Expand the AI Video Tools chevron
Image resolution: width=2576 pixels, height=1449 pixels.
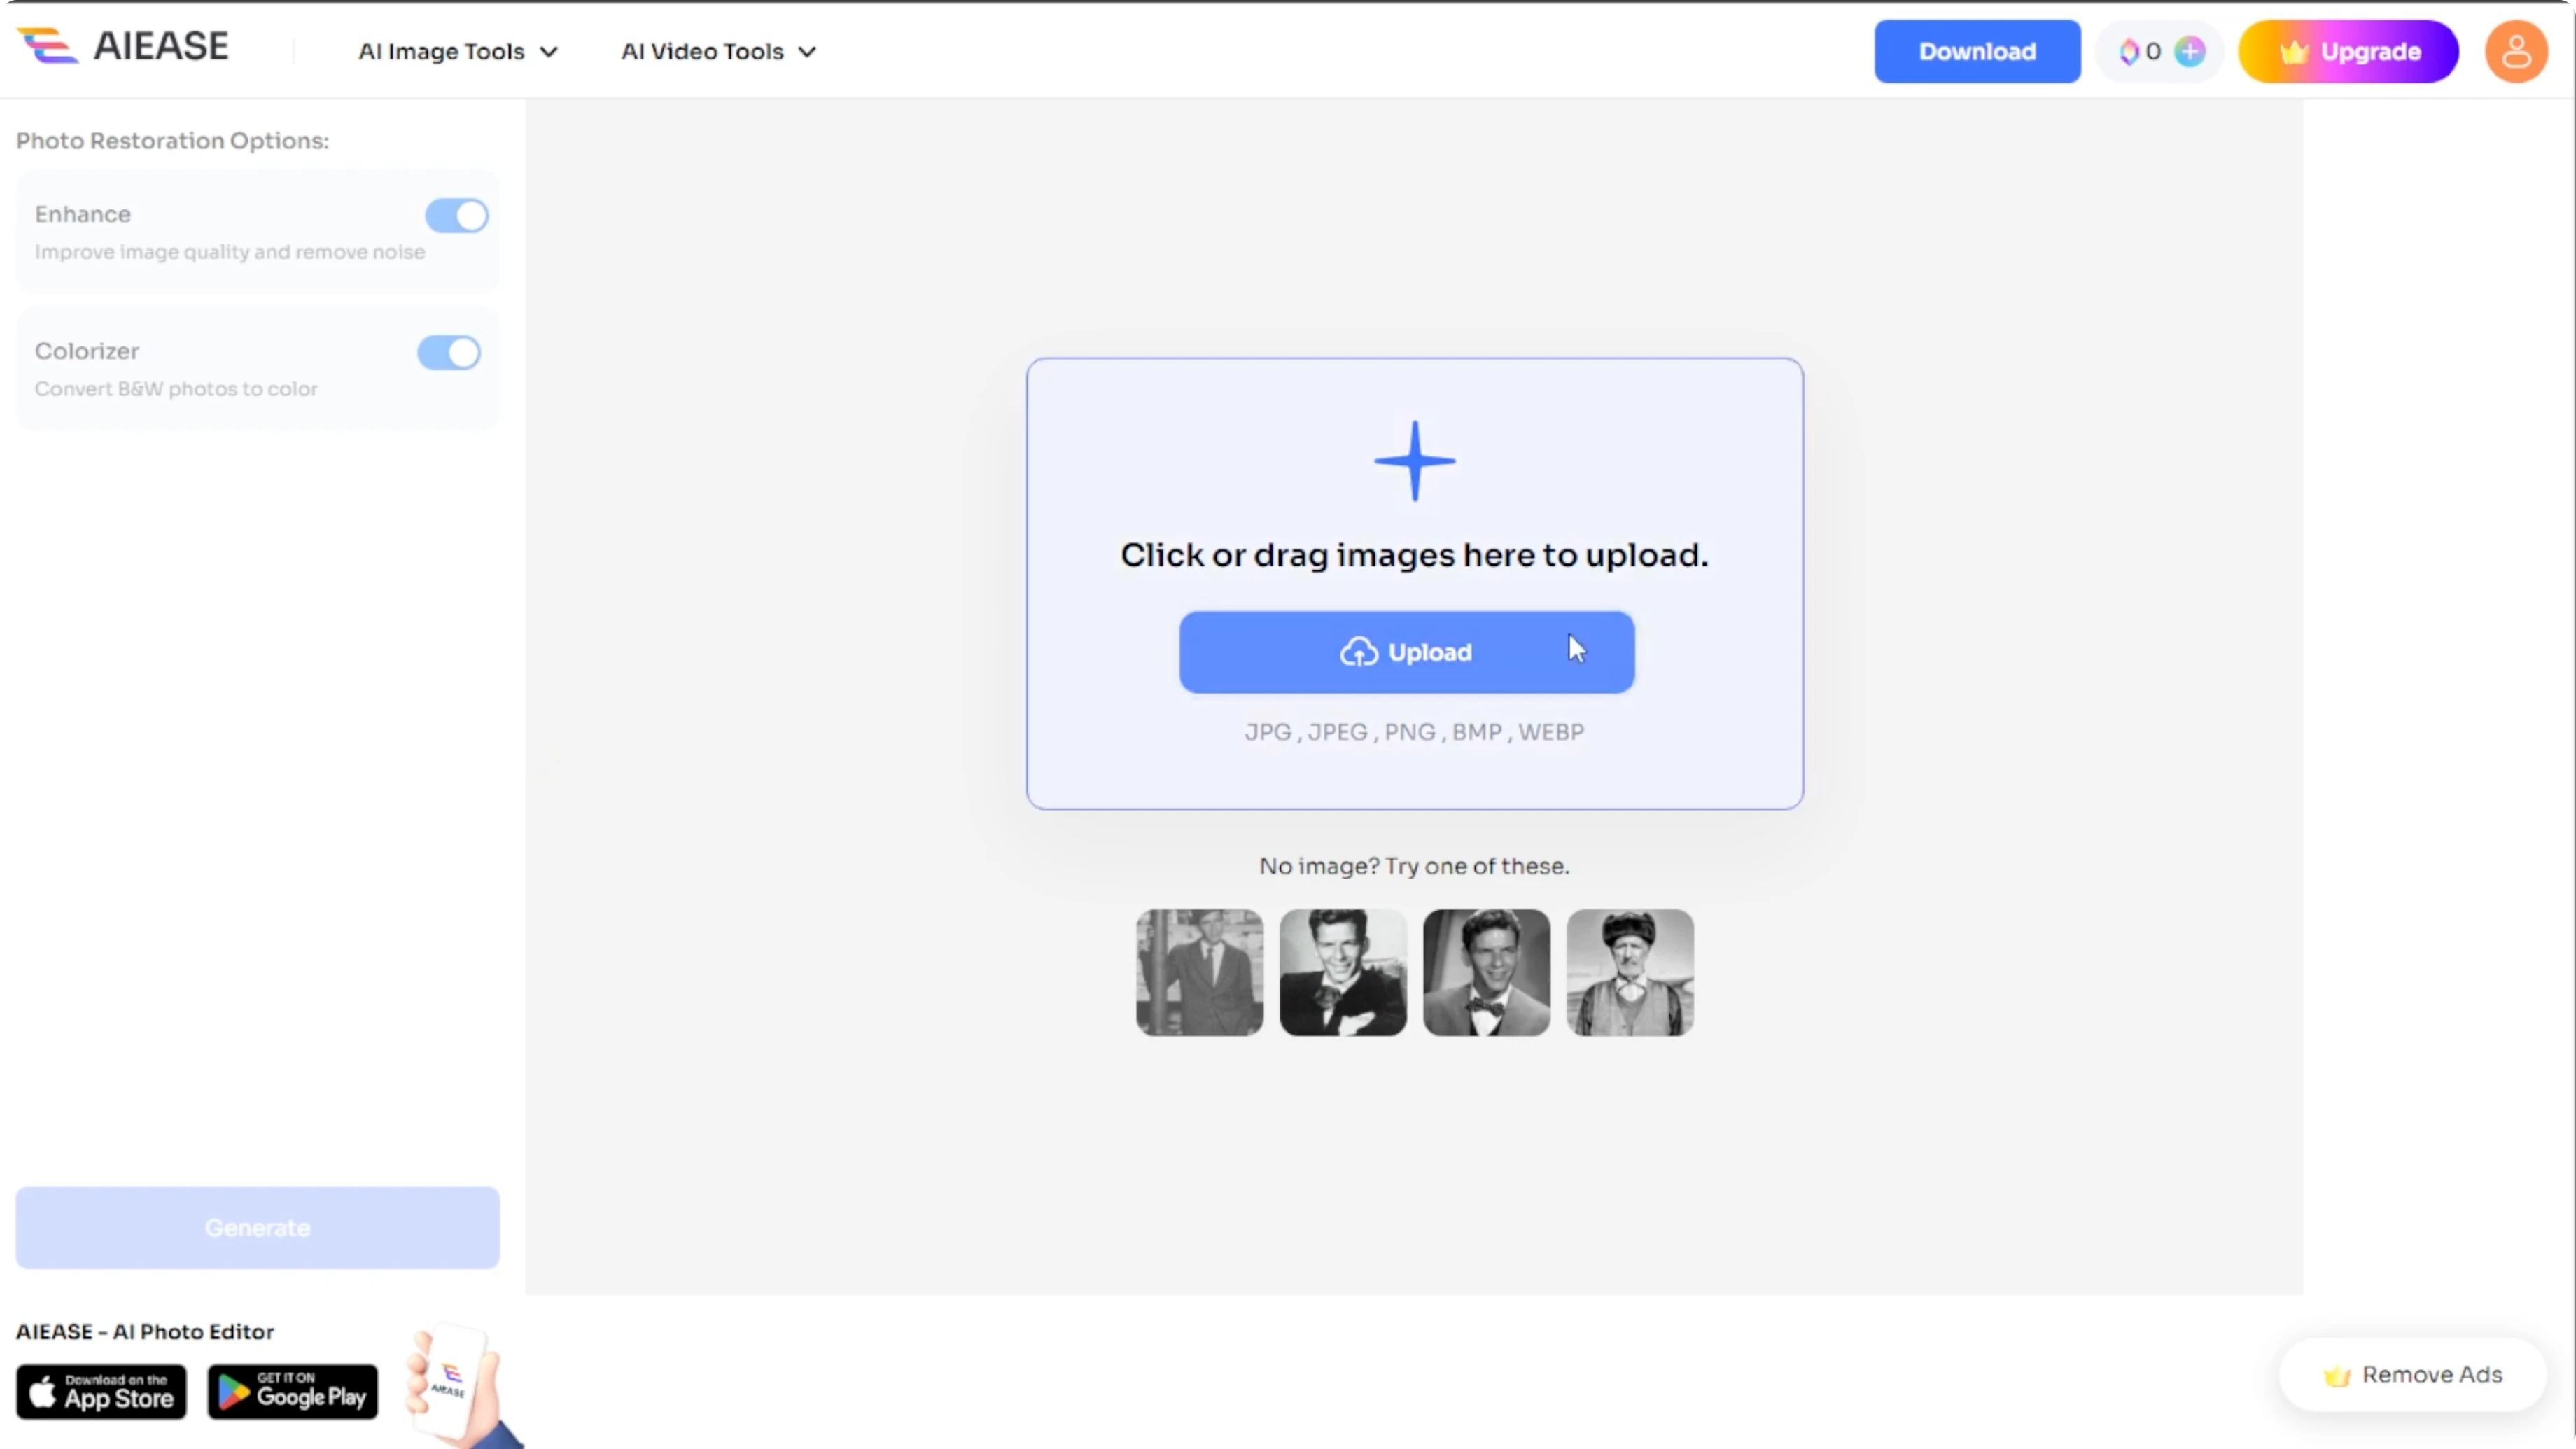click(x=807, y=52)
